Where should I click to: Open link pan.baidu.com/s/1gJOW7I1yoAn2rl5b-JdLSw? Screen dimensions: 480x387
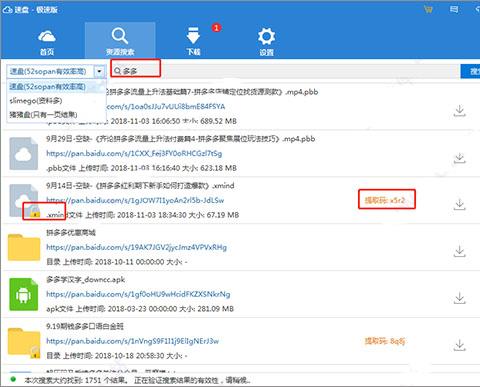[x=135, y=200]
